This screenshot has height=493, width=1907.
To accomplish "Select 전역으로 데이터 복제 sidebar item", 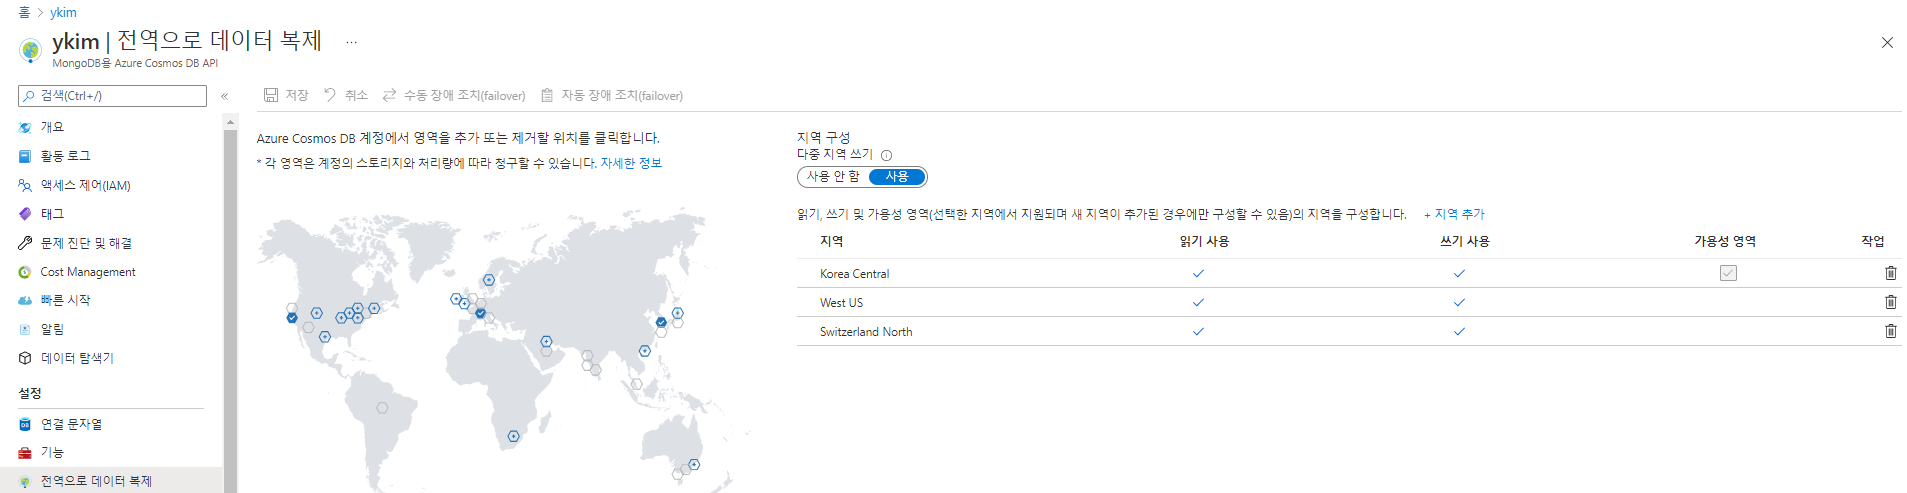I will (96, 481).
